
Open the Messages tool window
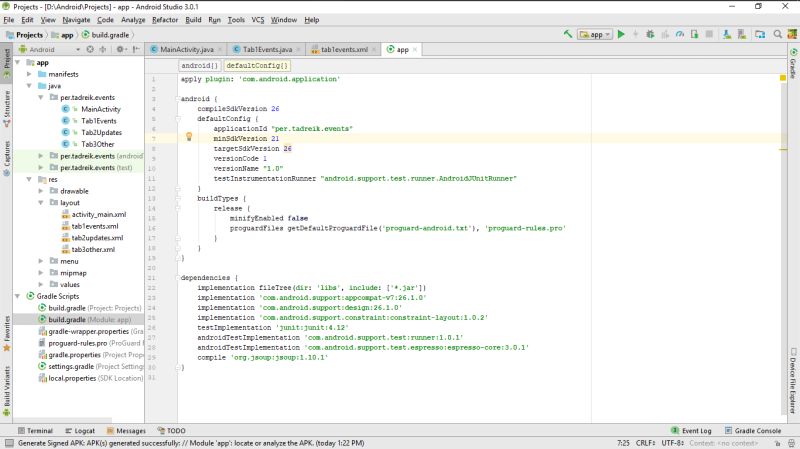(x=126, y=431)
